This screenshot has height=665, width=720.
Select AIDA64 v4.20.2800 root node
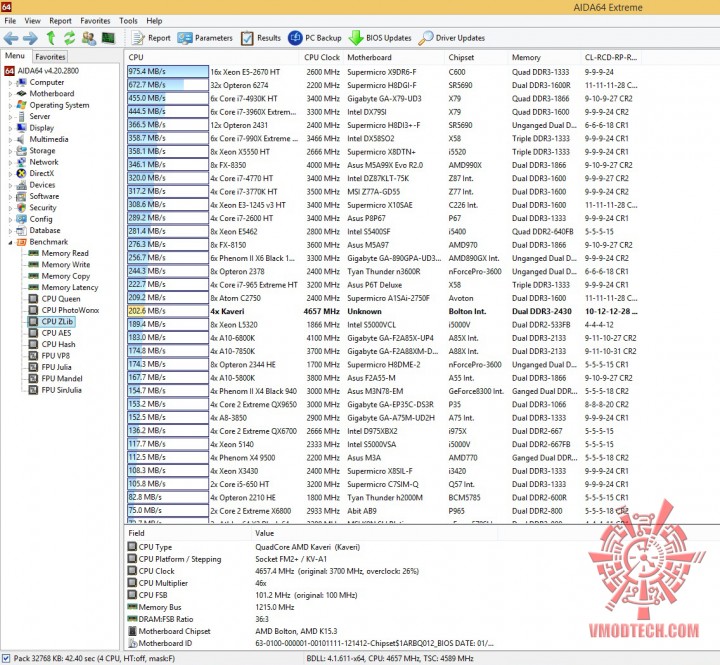pyautogui.click(x=42, y=71)
